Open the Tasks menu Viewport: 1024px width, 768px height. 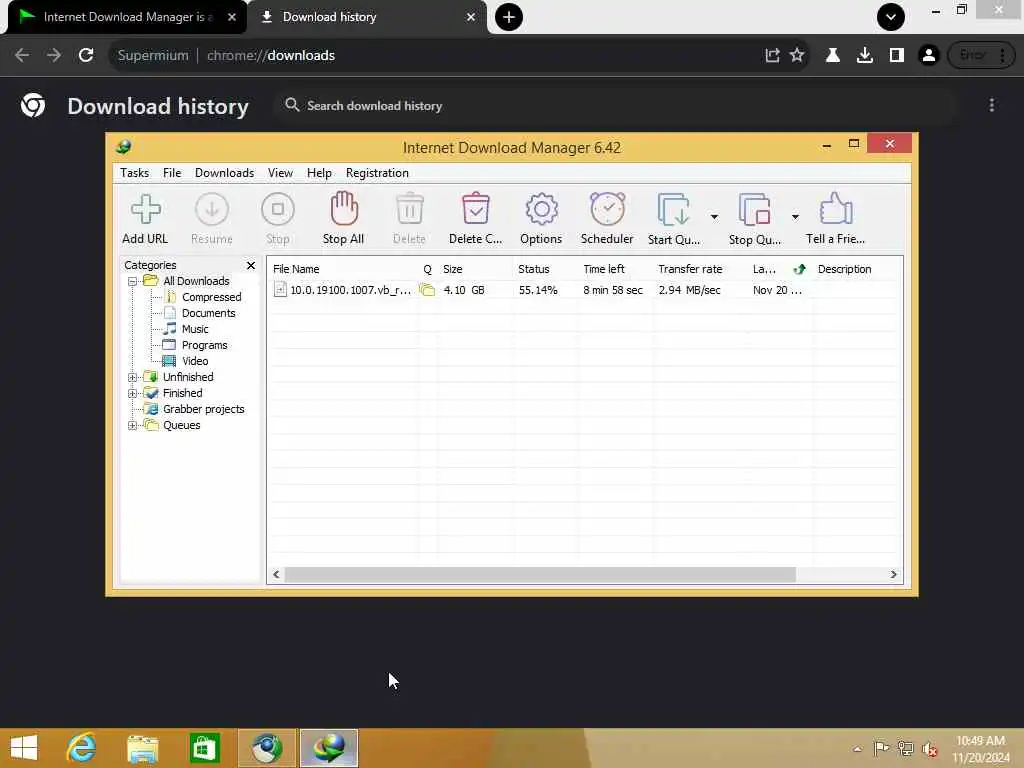[x=135, y=173]
